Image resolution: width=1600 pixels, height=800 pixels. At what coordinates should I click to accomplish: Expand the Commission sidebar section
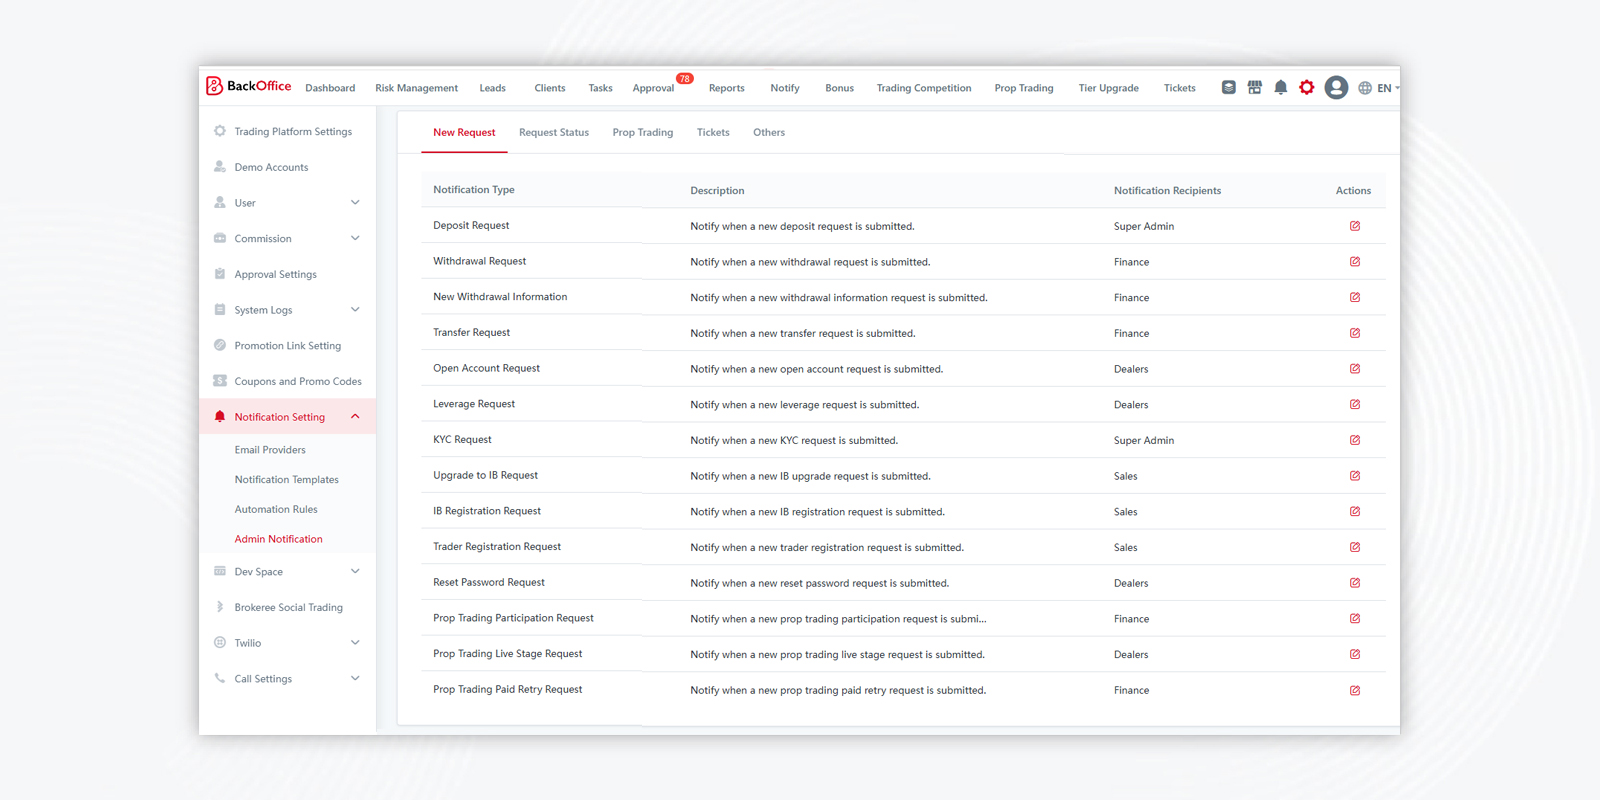(x=288, y=239)
